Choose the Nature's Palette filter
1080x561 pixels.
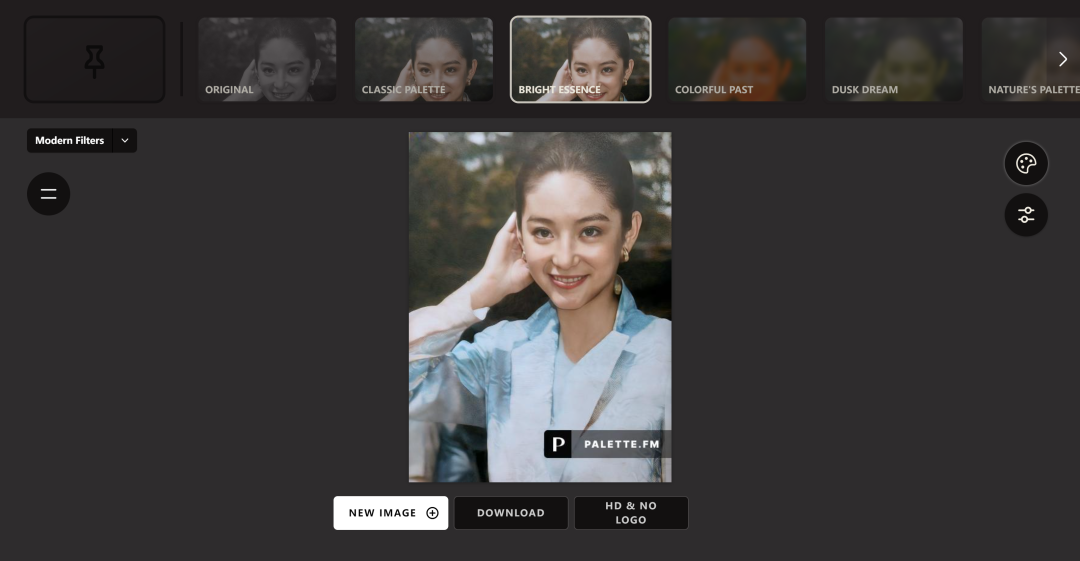[x=1030, y=60]
